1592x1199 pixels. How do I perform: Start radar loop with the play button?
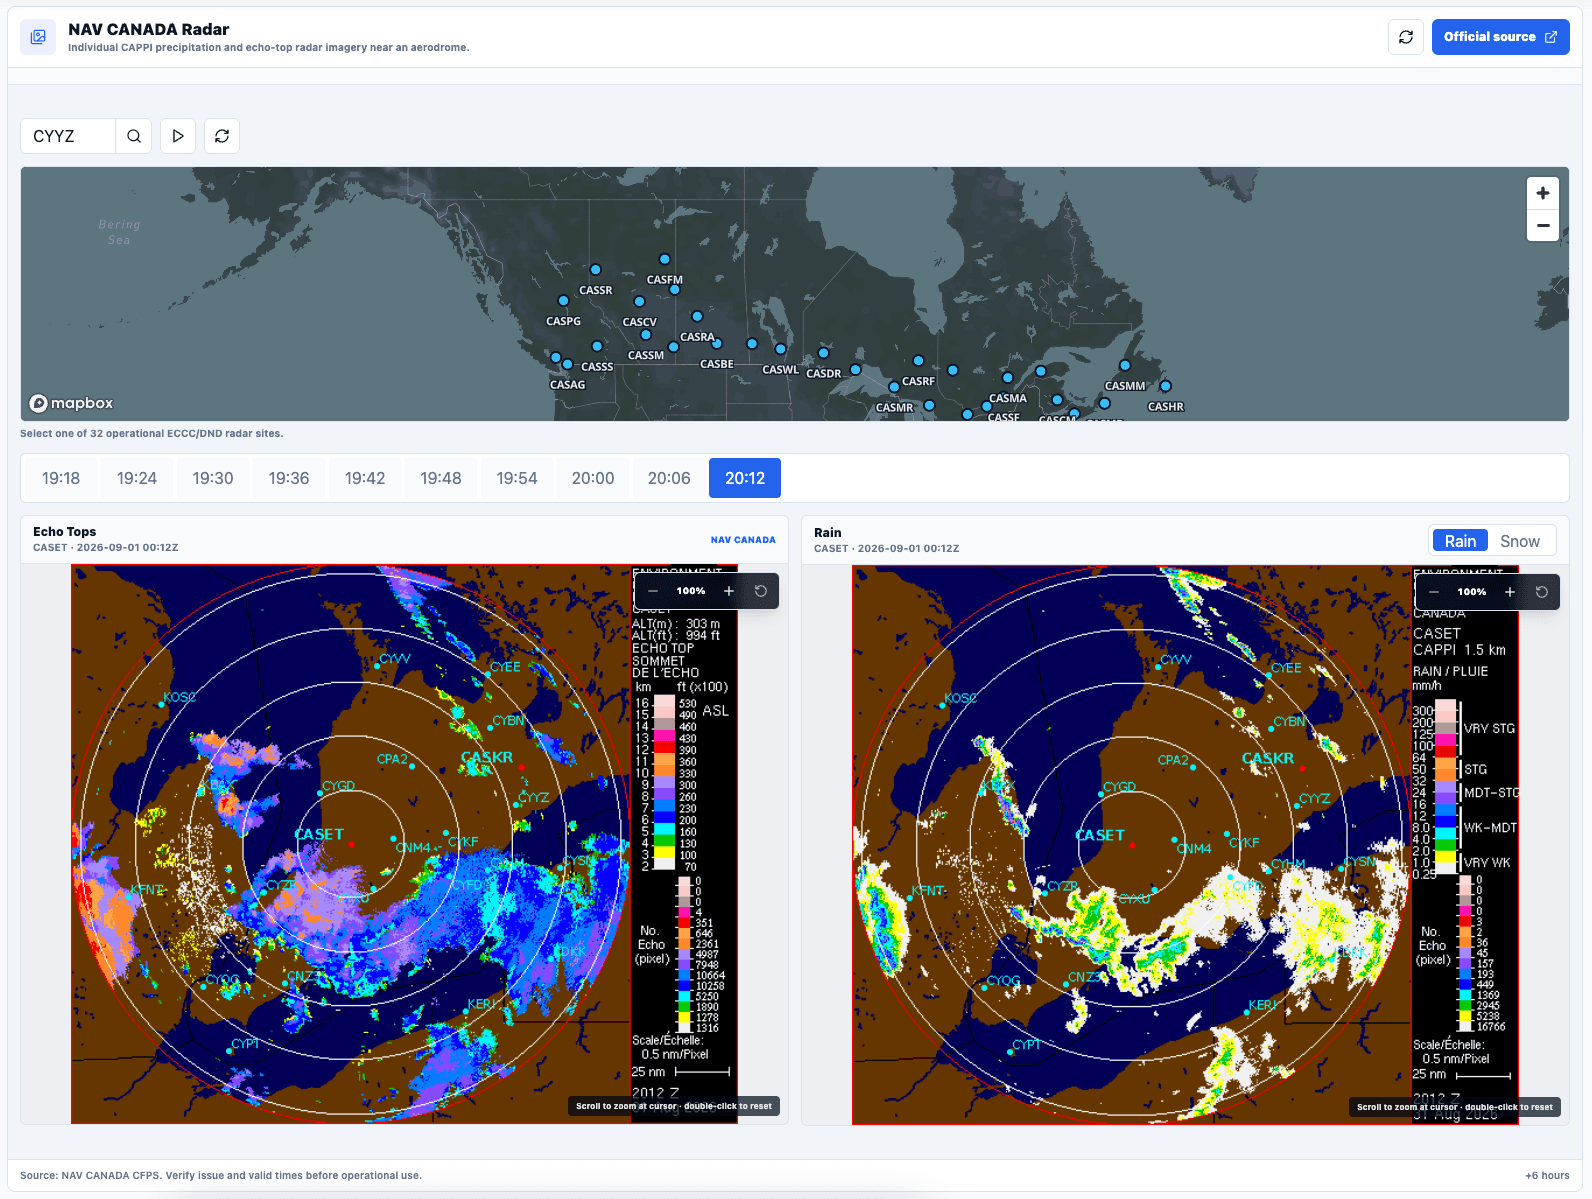click(178, 136)
